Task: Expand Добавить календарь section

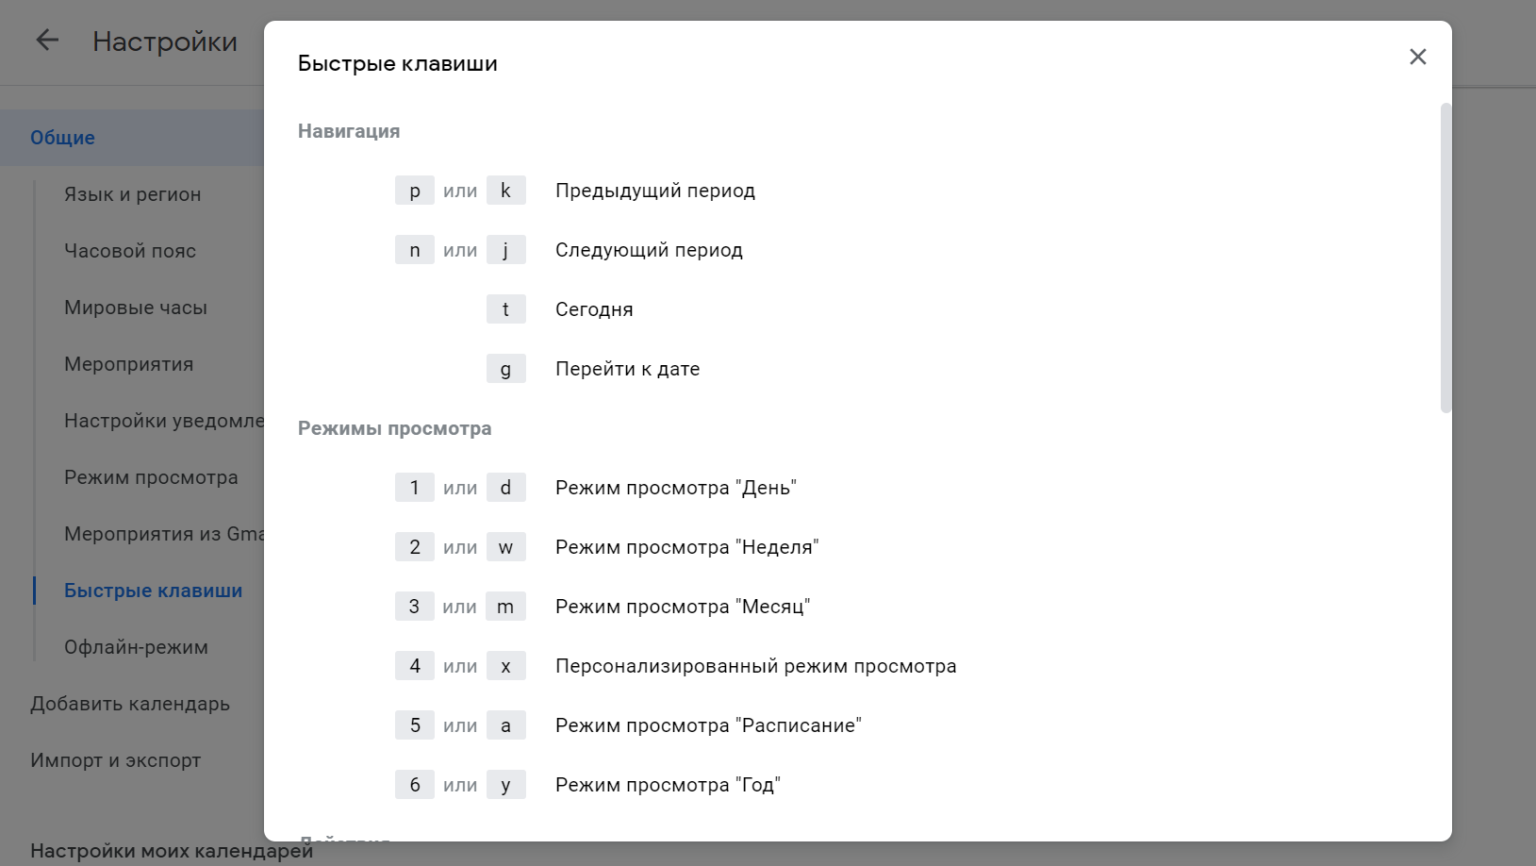Action: [130, 704]
